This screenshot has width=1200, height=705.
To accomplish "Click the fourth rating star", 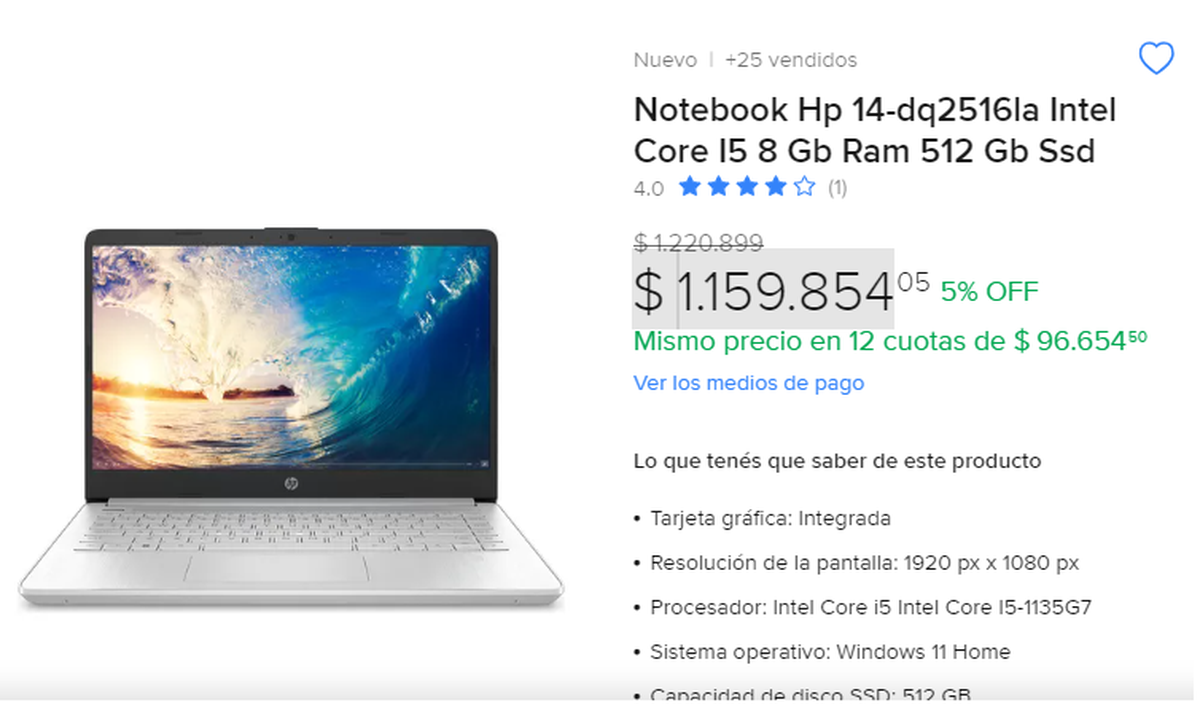I will click(776, 187).
